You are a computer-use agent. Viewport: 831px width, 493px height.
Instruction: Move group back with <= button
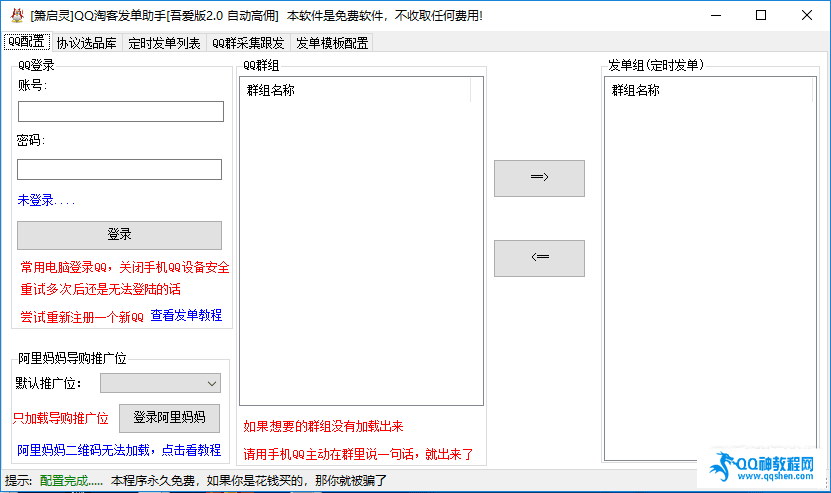(539, 258)
